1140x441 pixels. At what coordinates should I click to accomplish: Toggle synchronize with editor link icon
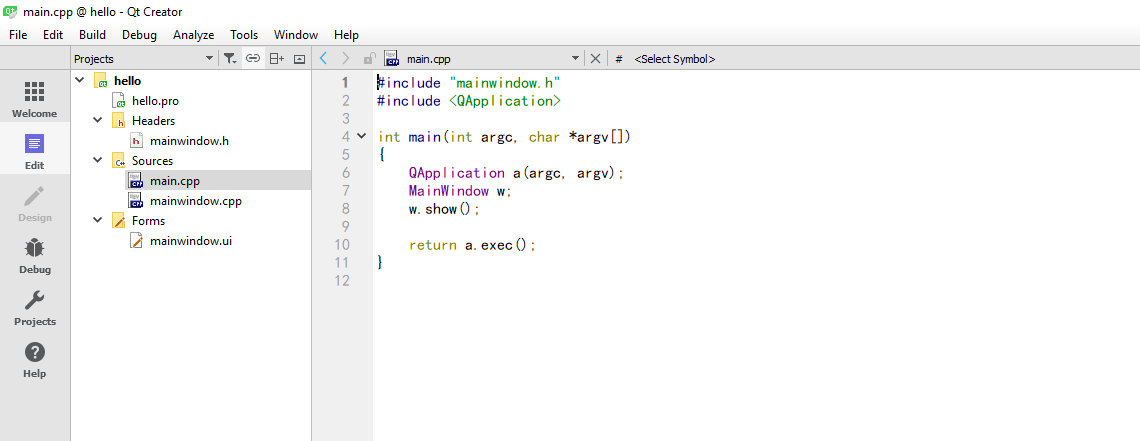pos(253,59)
